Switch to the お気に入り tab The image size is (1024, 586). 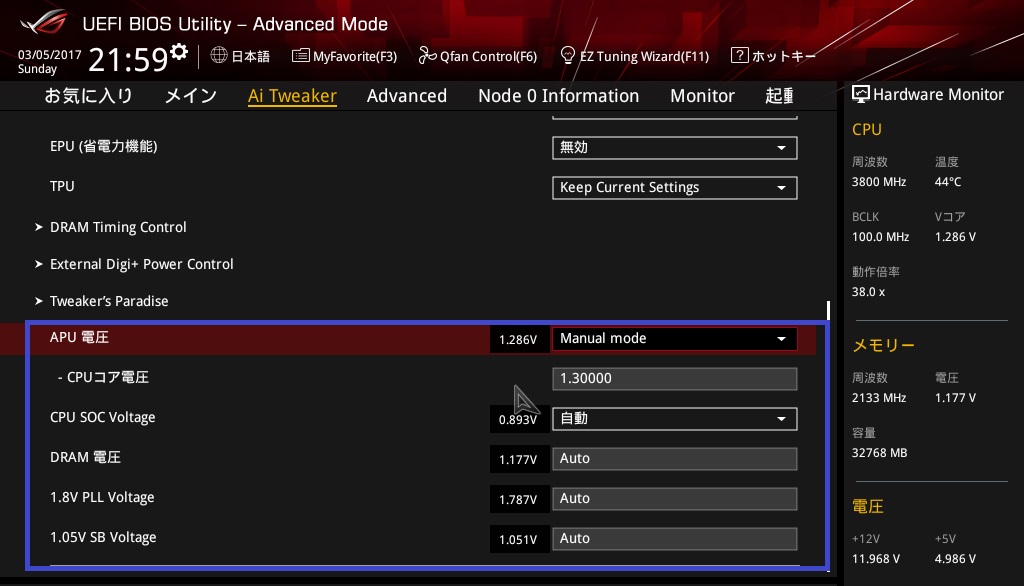88,95
